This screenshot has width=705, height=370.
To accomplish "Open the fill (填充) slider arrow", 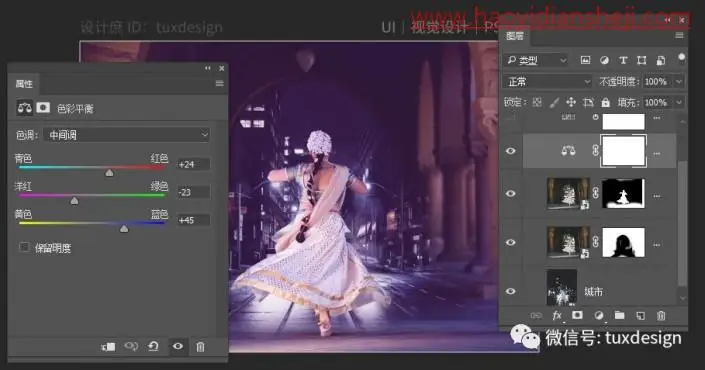I will 678,103.
